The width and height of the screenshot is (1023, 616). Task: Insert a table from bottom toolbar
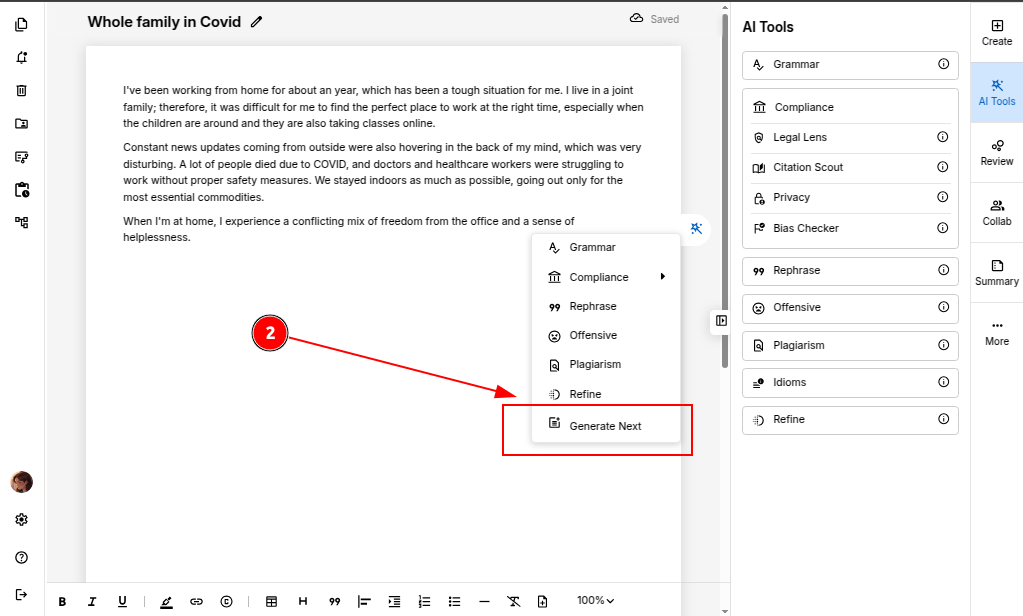(x=271, y=601)
